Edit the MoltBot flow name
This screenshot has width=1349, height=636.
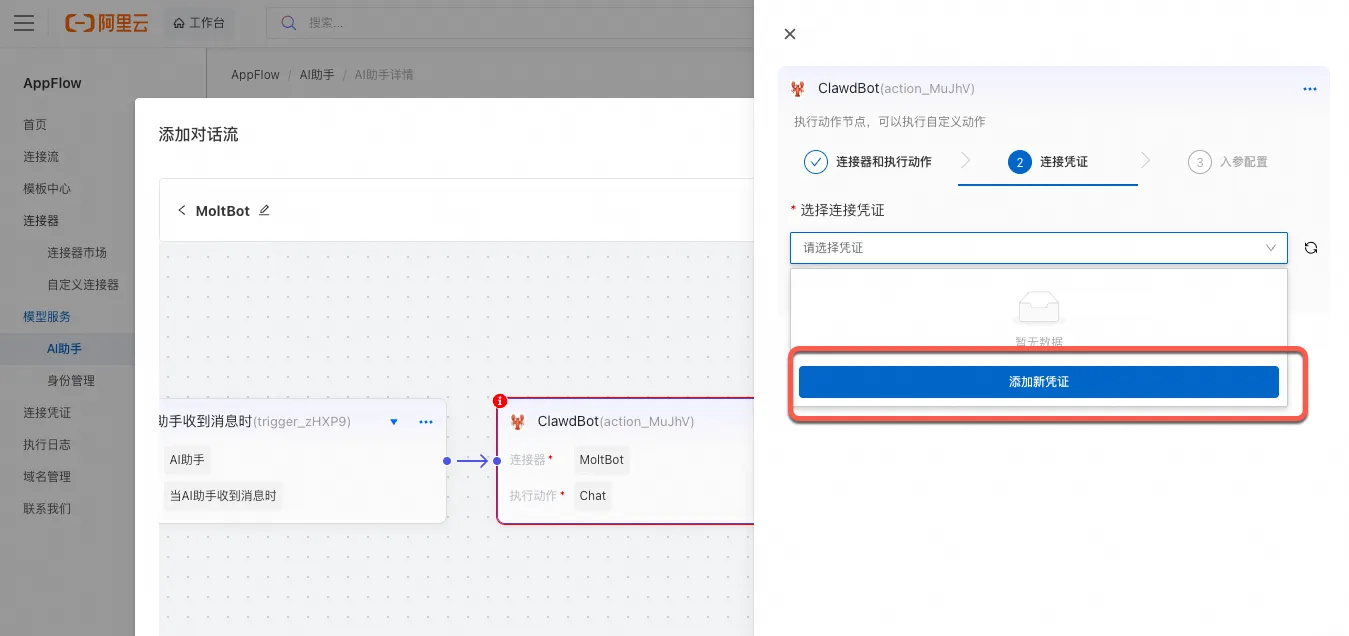[264, 210]
